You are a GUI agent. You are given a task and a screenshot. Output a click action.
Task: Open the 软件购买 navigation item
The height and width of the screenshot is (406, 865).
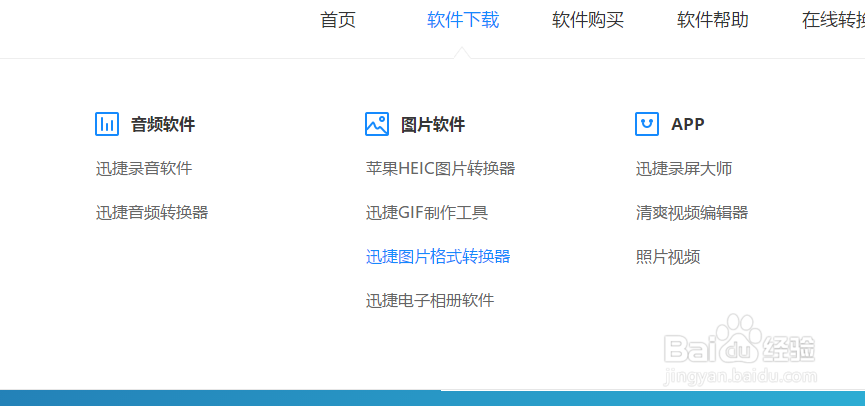point(588,20)
